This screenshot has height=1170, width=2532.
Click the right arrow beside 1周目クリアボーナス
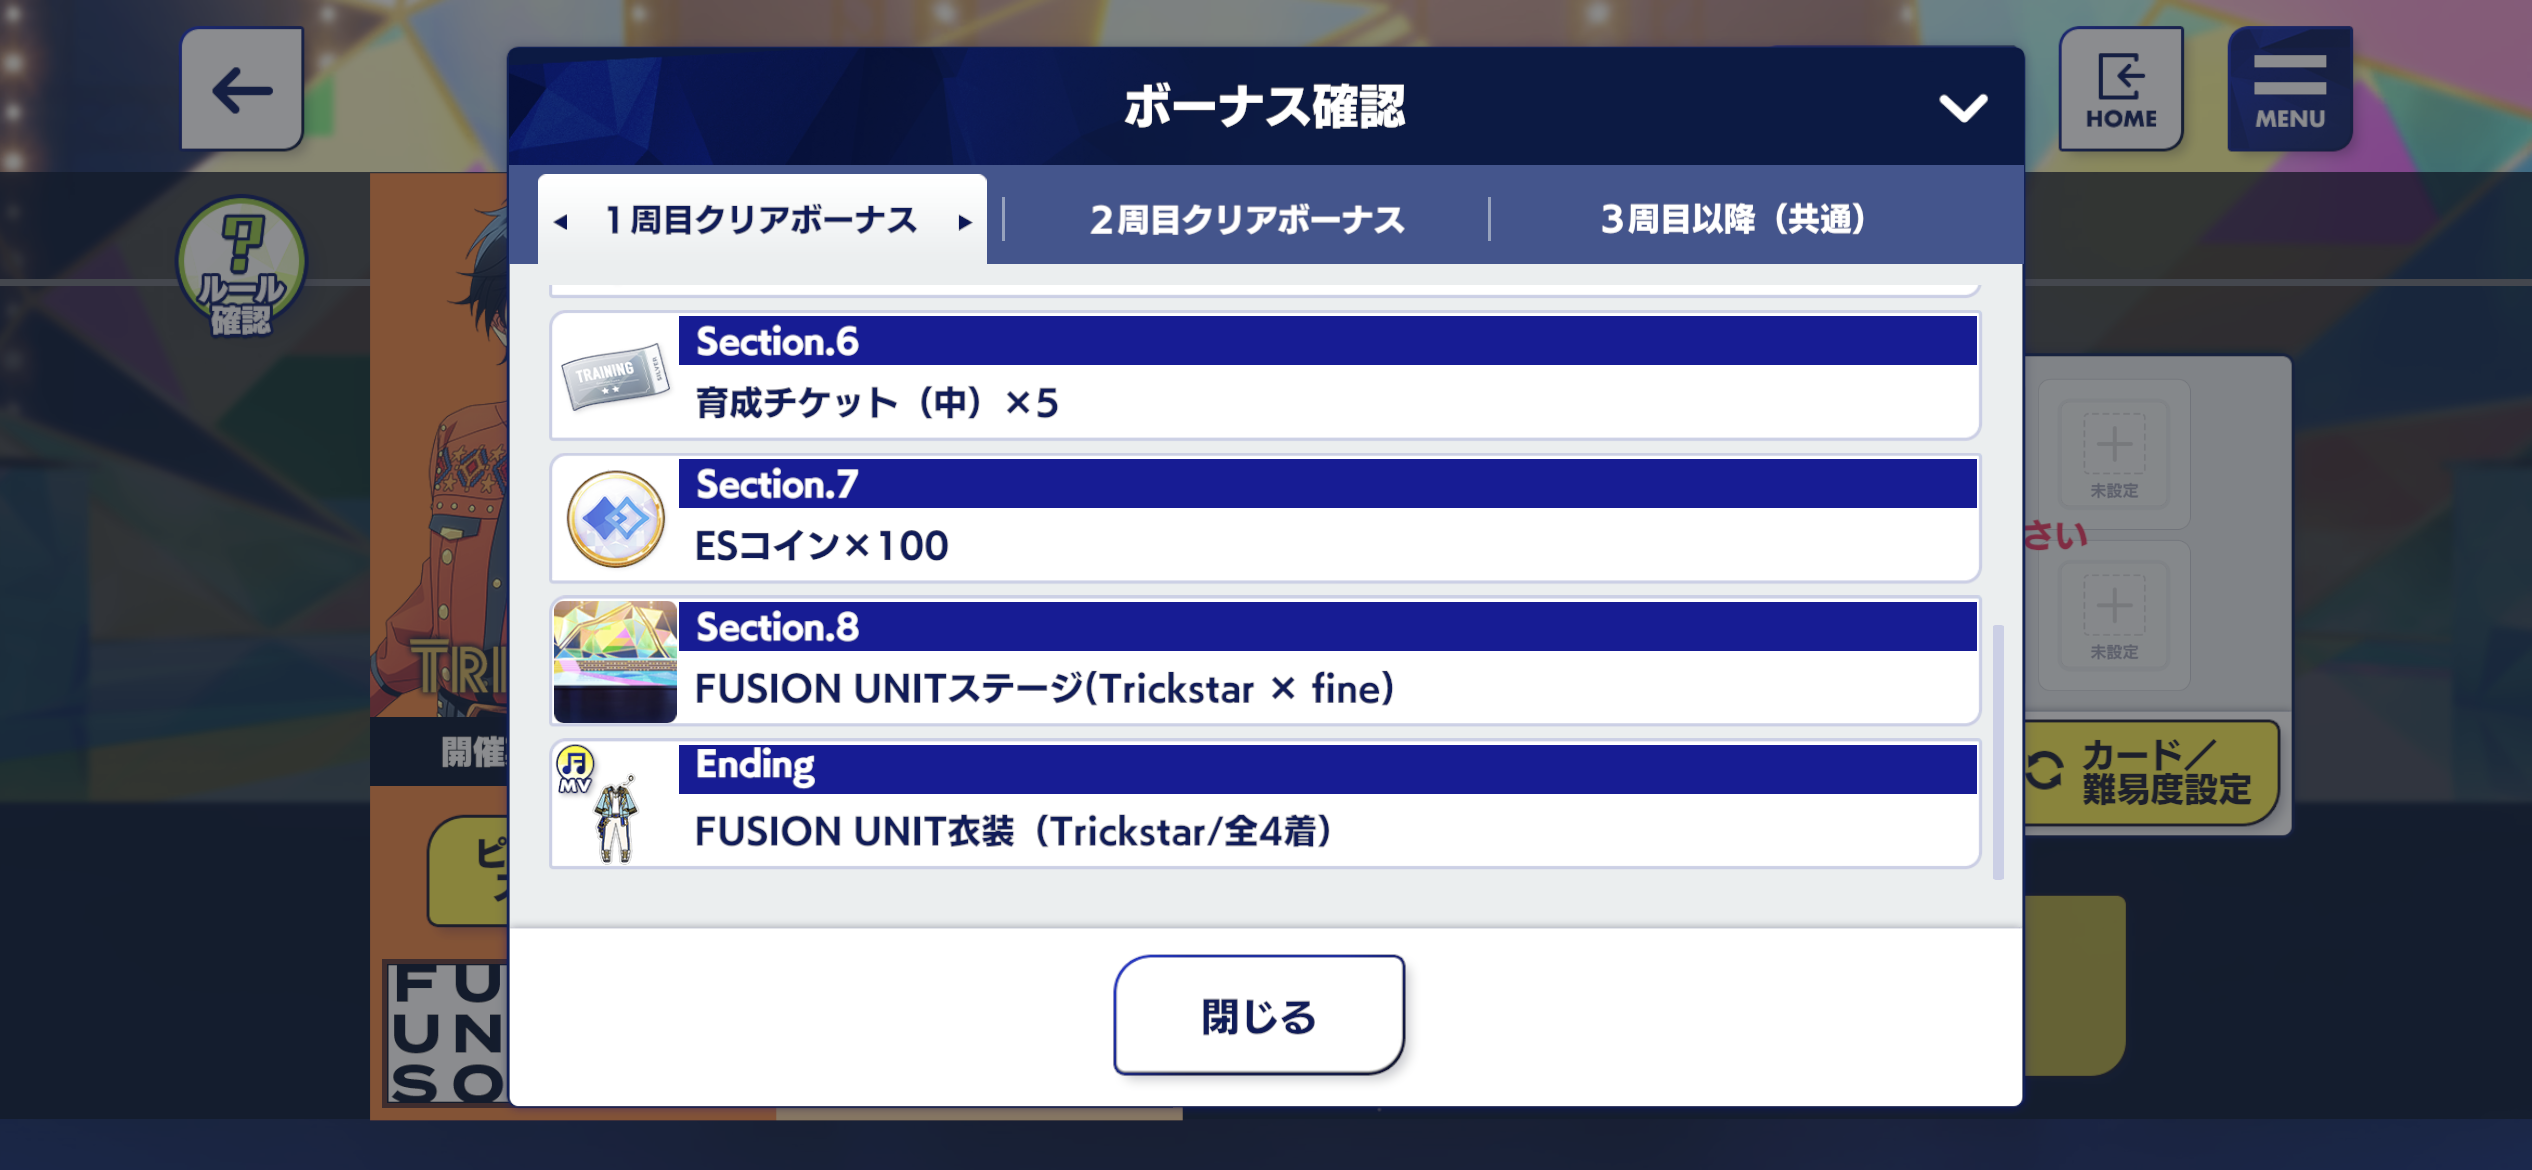[x=965, y=222]
